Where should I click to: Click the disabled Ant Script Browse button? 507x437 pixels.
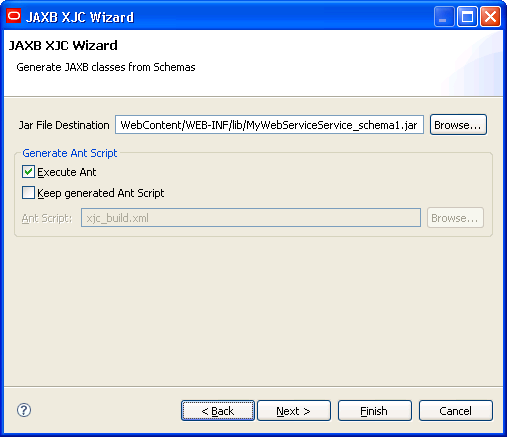click(x=455, y=218)
